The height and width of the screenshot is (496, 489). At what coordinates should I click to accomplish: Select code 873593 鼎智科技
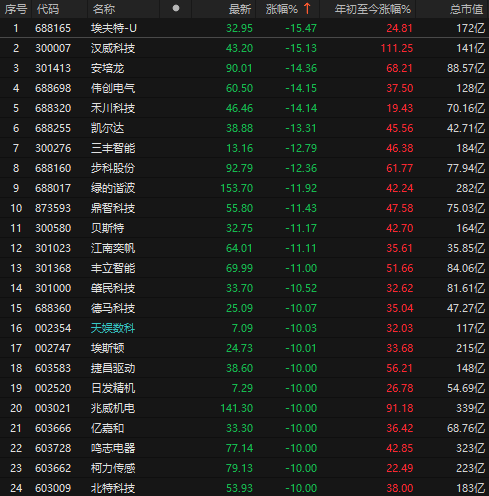(x=53, y=208)
